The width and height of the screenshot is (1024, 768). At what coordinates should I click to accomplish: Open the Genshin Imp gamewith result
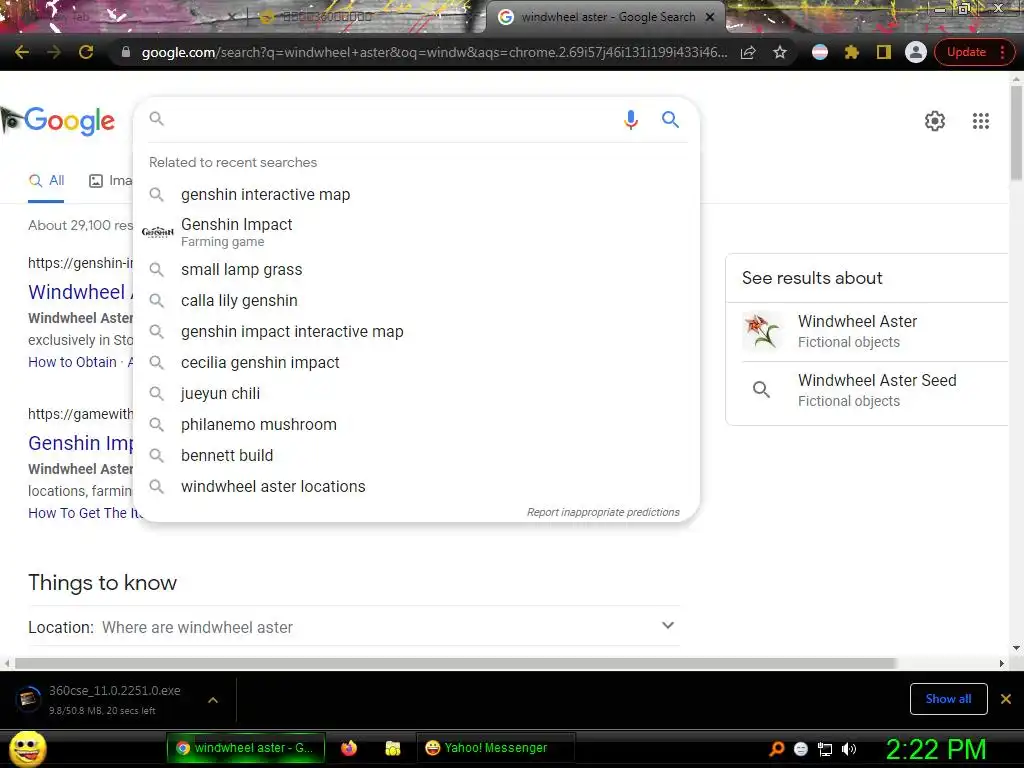[80, 443]
